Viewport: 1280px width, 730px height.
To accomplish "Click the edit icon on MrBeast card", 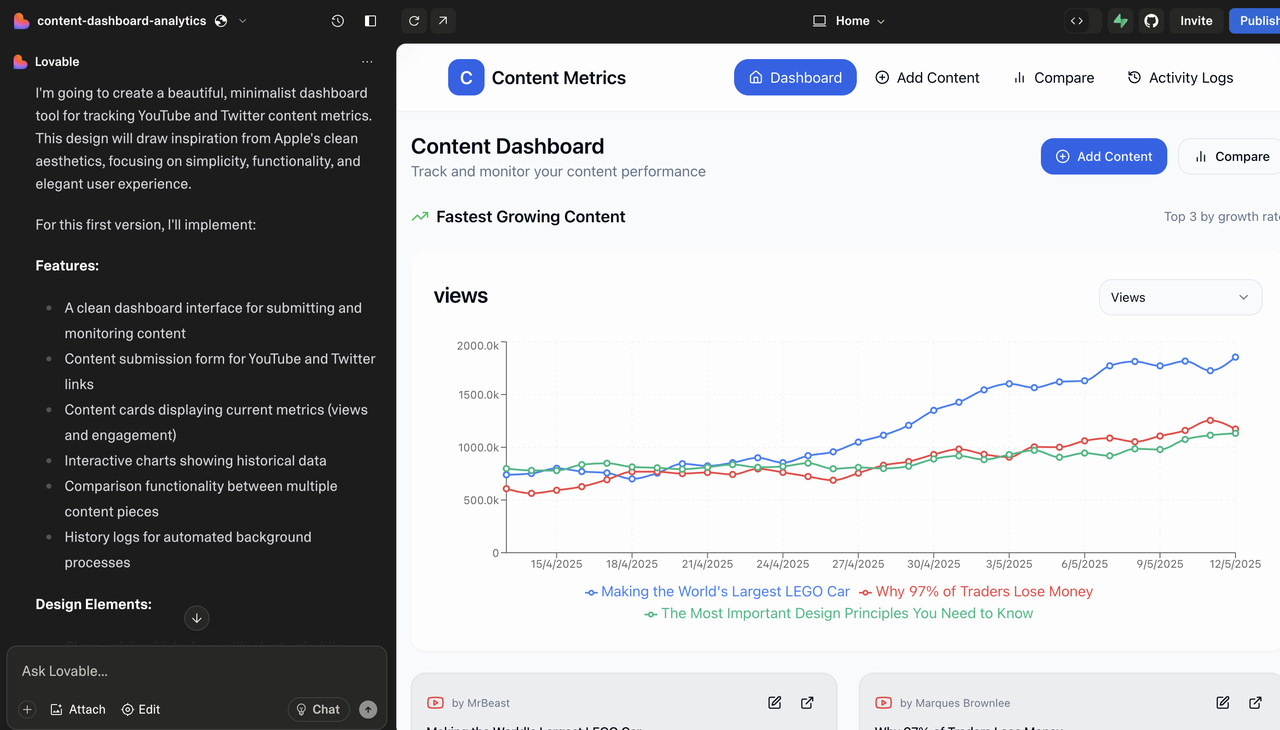I will [x=775, y=703].
